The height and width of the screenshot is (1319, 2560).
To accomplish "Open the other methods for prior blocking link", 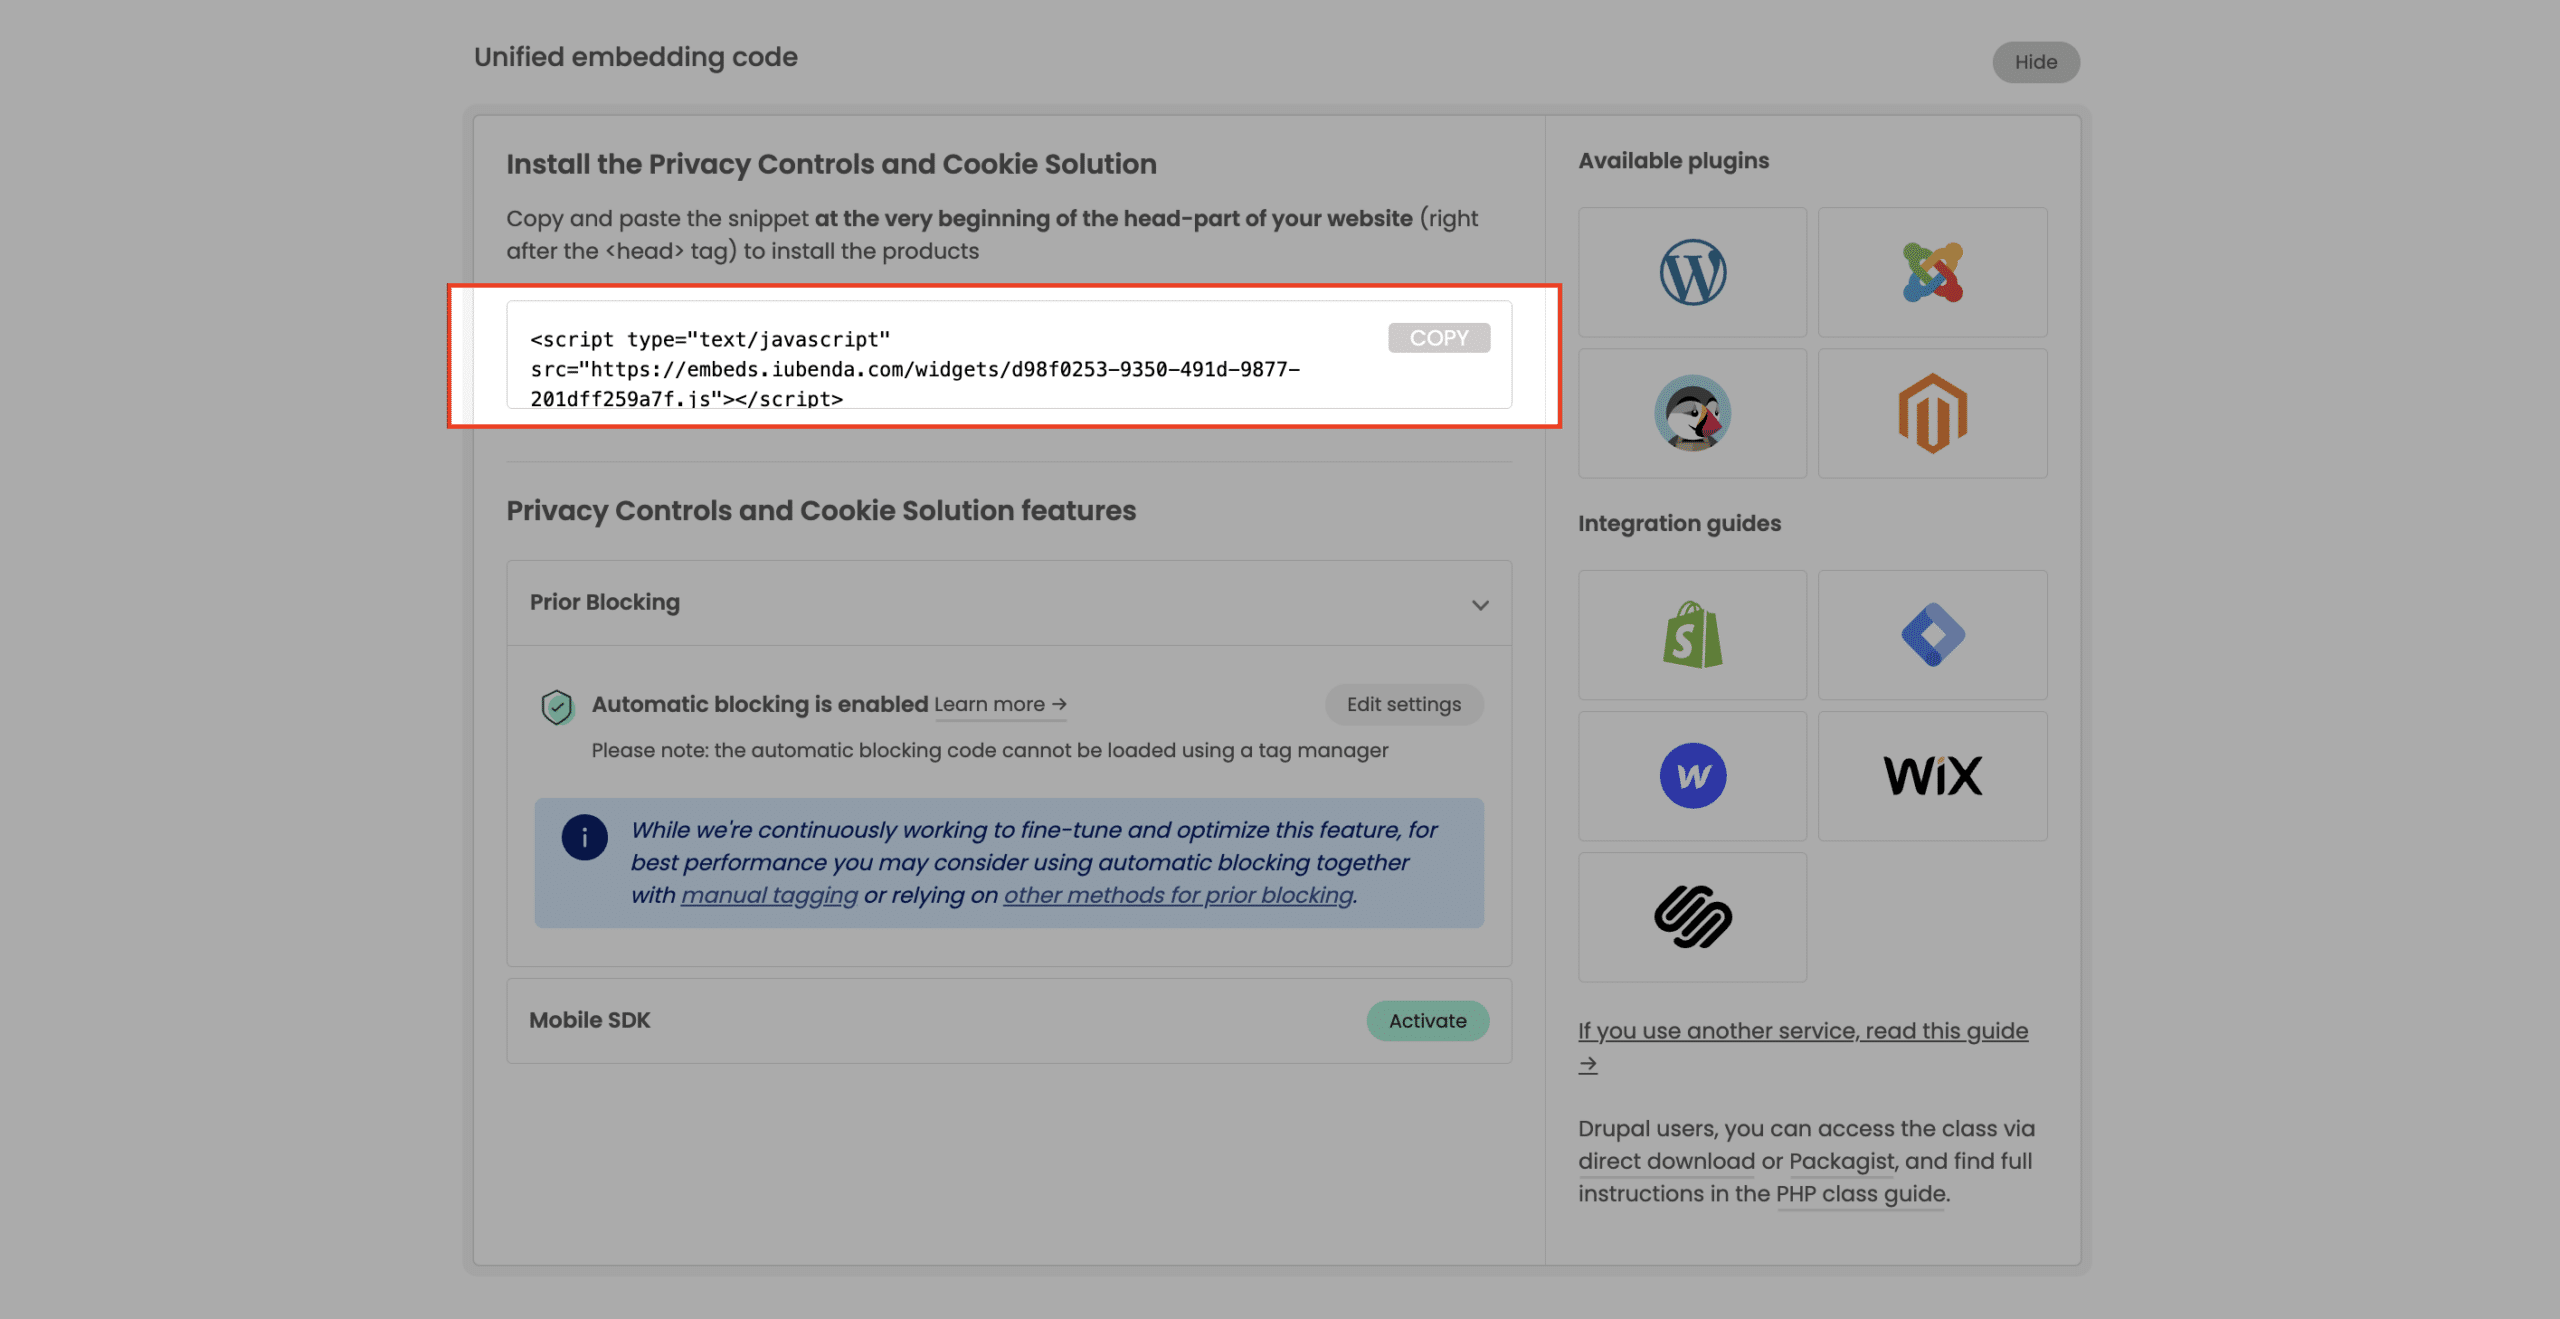I will tap(1176, 895).
